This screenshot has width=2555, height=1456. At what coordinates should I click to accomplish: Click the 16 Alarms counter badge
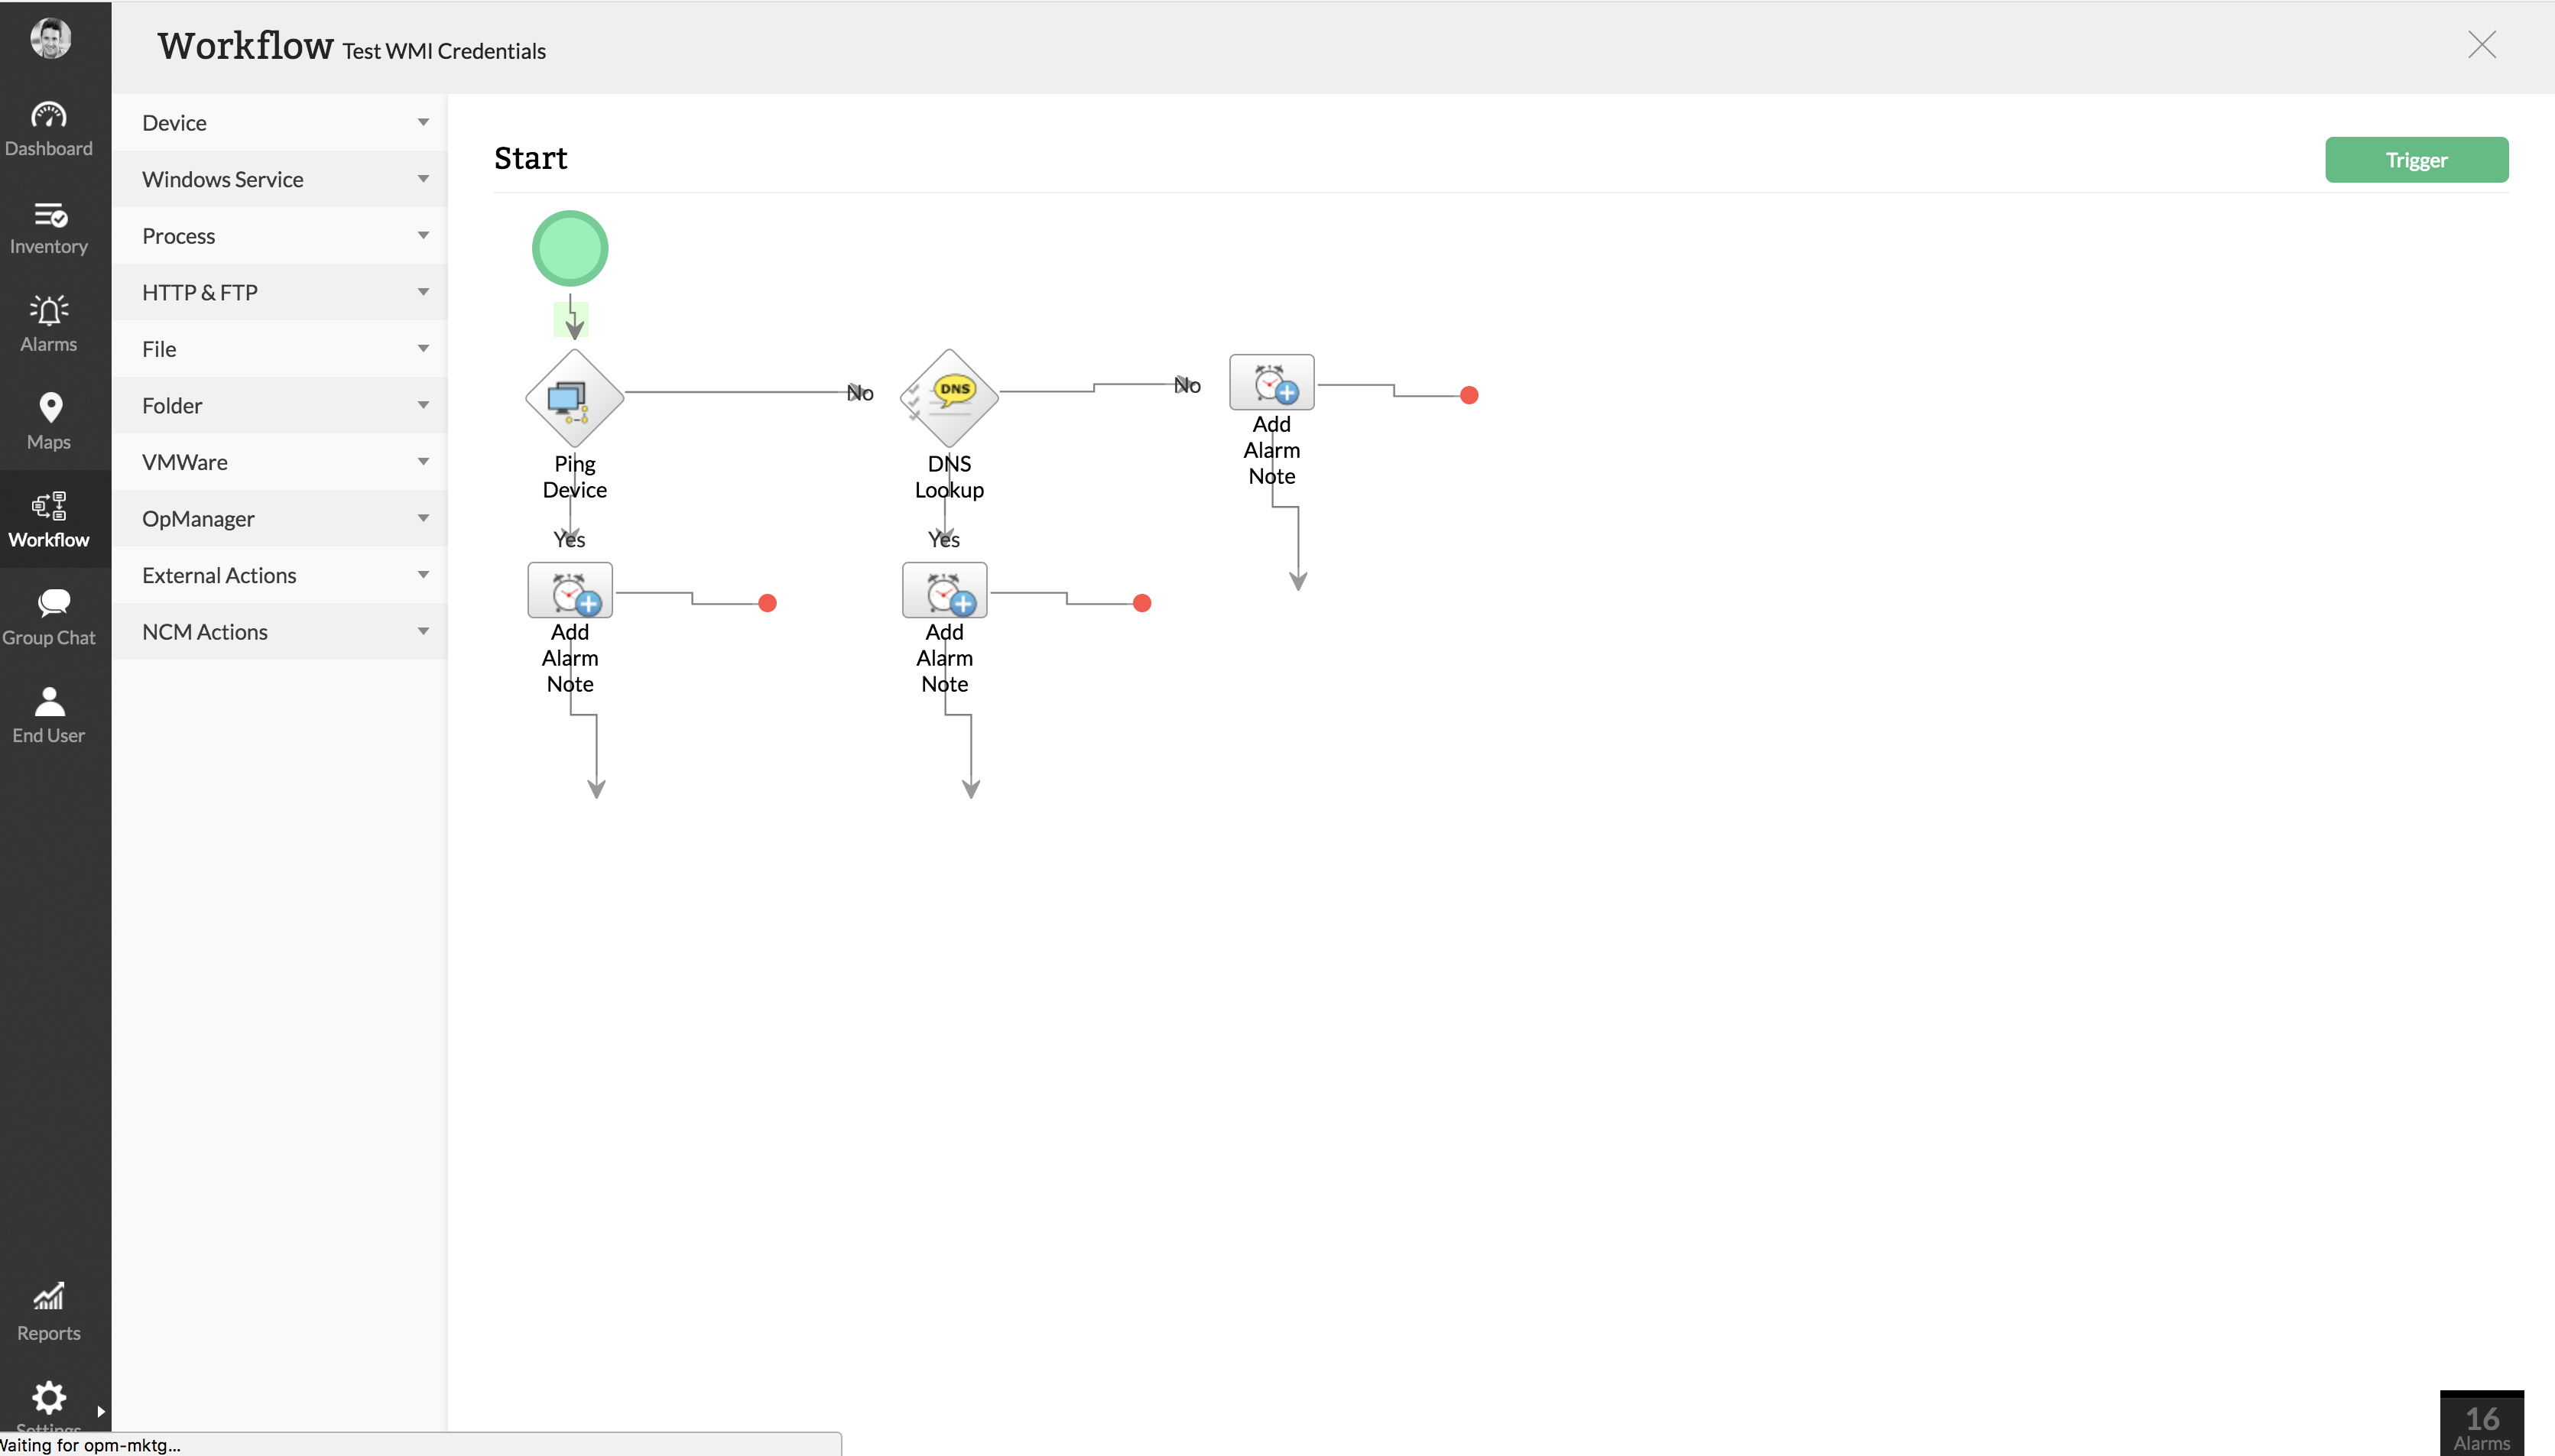[x=2481, y=1425]
